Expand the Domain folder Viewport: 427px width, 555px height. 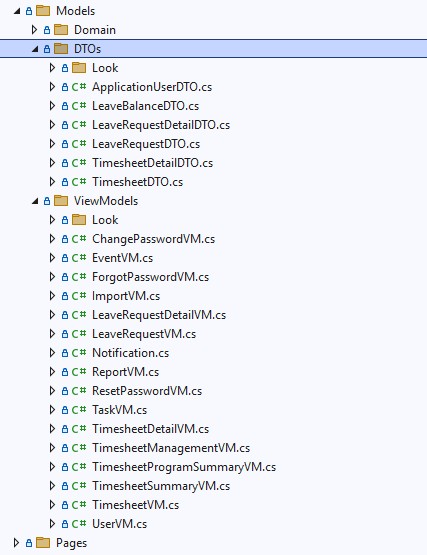(34, 30)
